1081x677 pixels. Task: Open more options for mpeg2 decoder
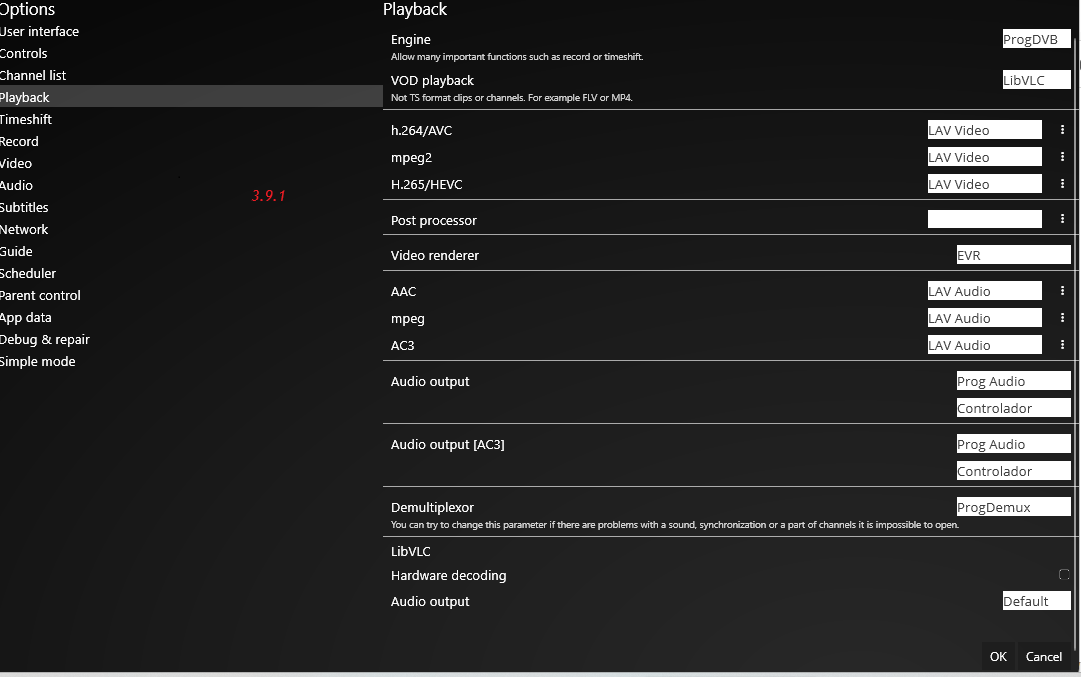1062,157
